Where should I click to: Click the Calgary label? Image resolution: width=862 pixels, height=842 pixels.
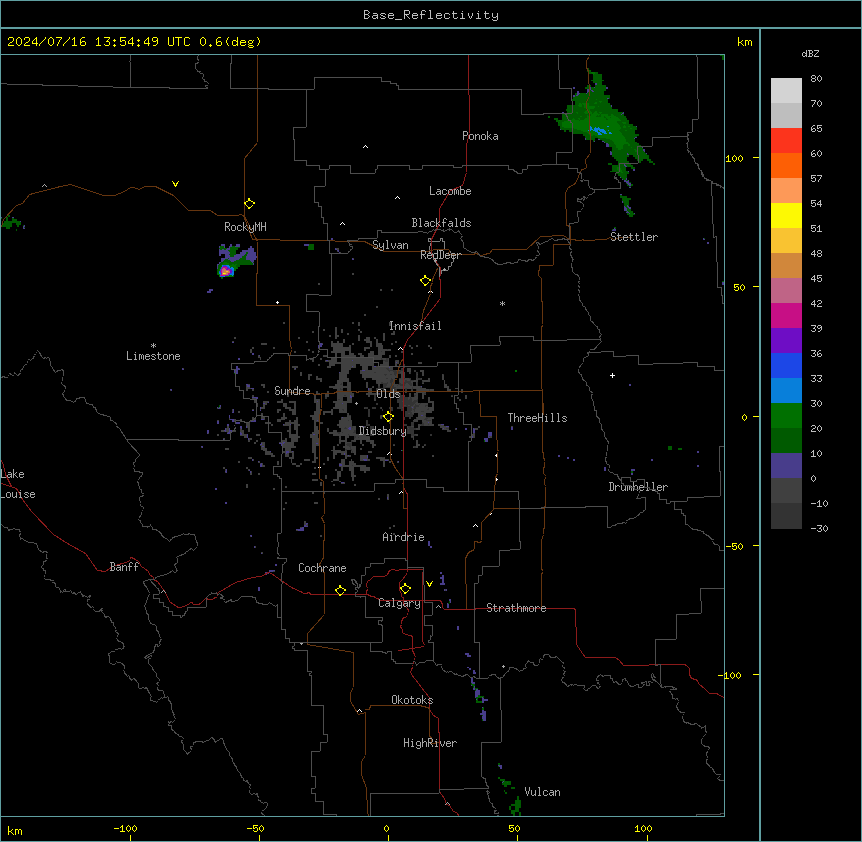(400, 603)
